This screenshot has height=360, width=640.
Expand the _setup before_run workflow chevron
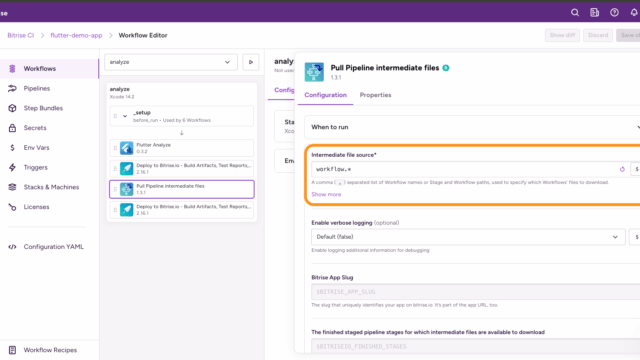click(125, 116)
